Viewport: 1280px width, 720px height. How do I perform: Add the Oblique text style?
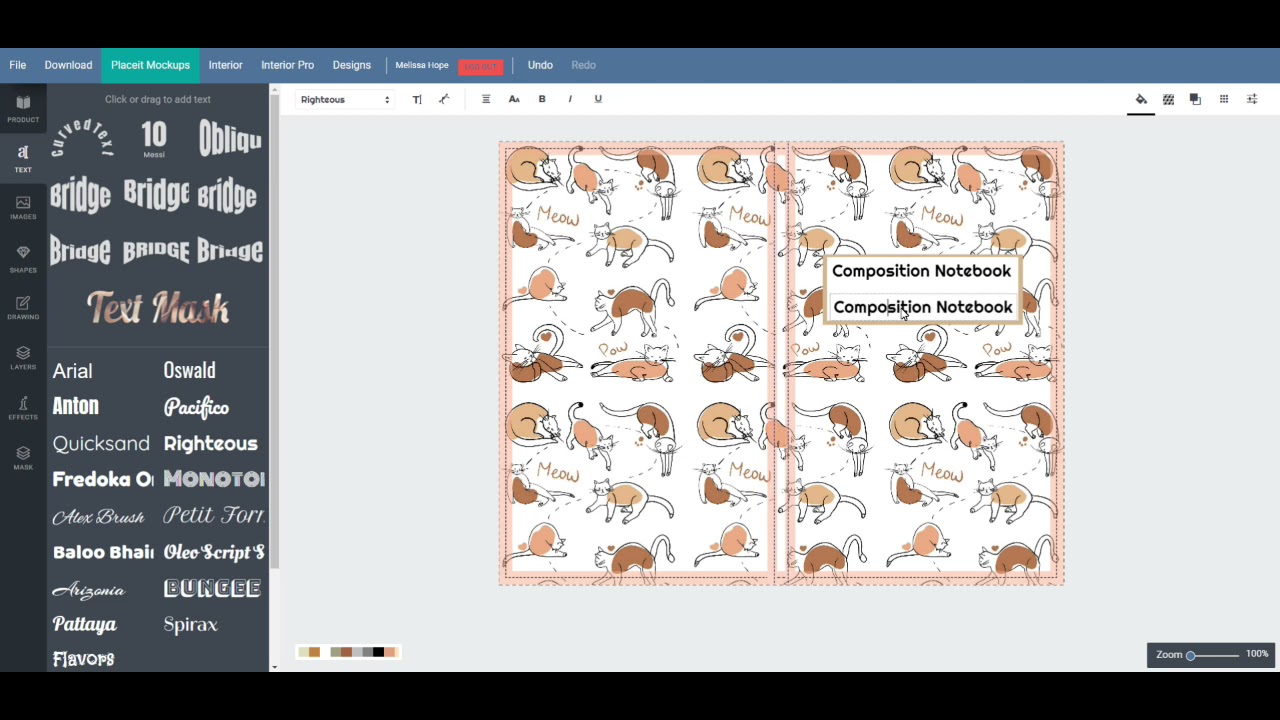coord(229,139)
